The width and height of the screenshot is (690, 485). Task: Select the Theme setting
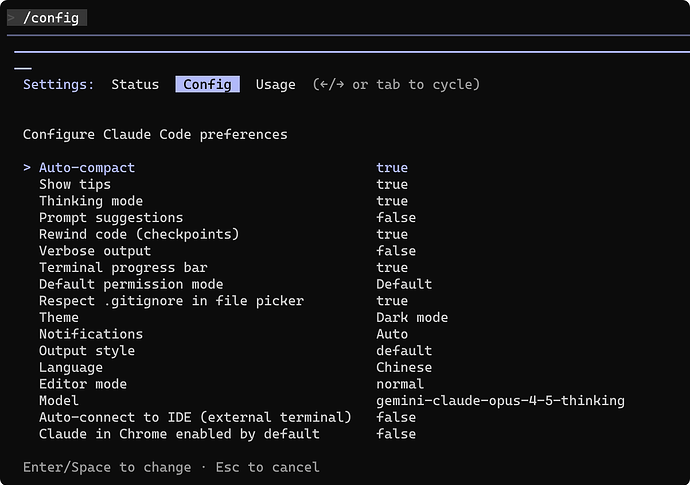[x=59, y=317]
